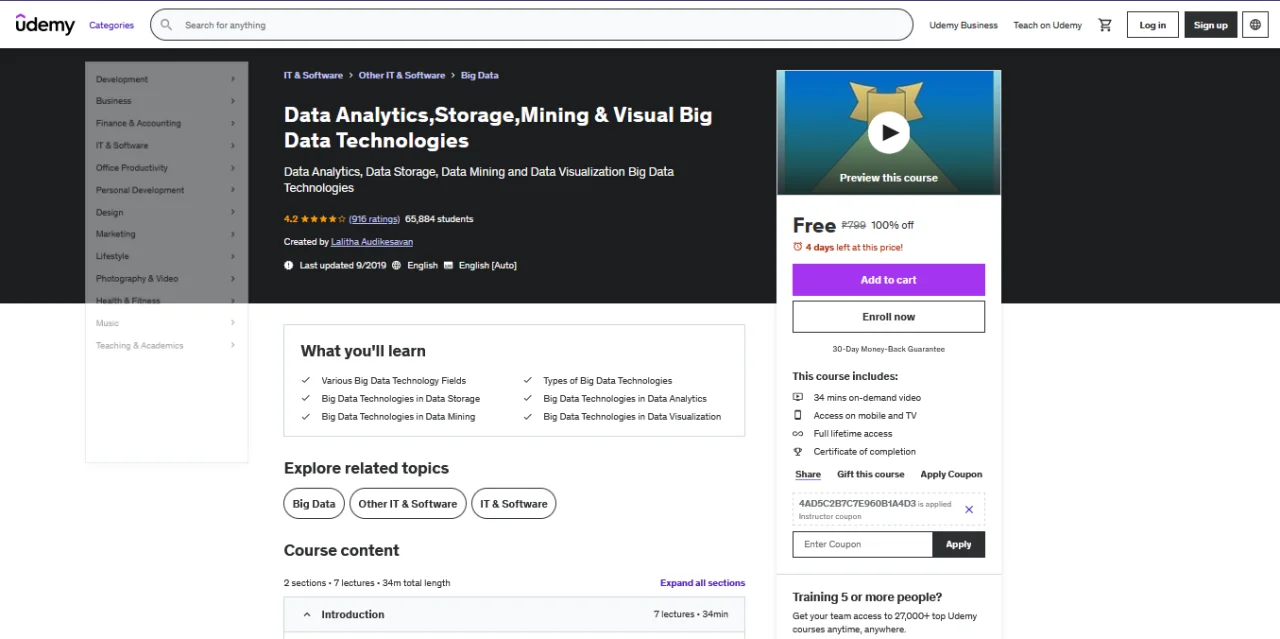Open the Categories dropdown in header
Image resolution: width=1280 pixels, height=639 pixels.
click(111, 25)
